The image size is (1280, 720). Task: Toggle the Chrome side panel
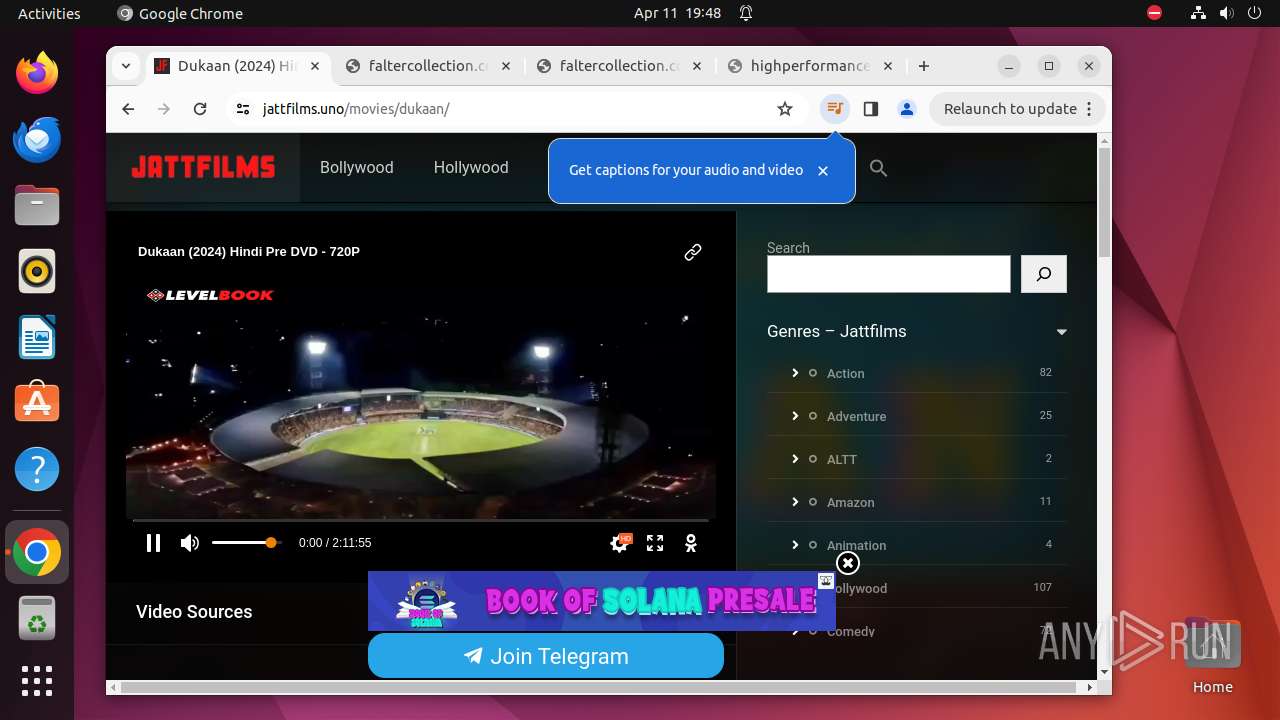point(870,109)
